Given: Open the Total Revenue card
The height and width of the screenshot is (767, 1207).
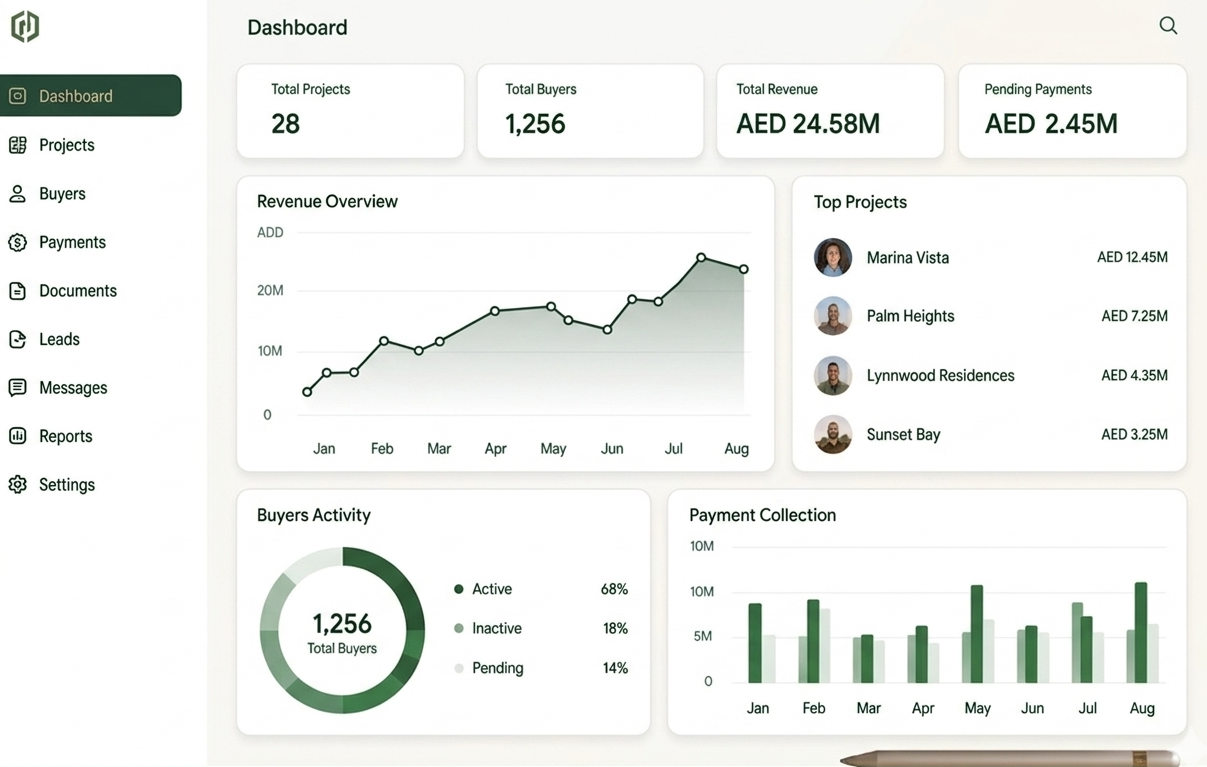Looking at the screenshot, I should [830, 111].
